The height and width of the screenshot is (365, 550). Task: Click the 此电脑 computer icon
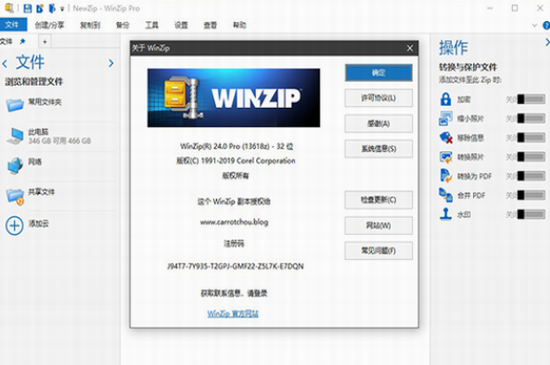(15, 136)
